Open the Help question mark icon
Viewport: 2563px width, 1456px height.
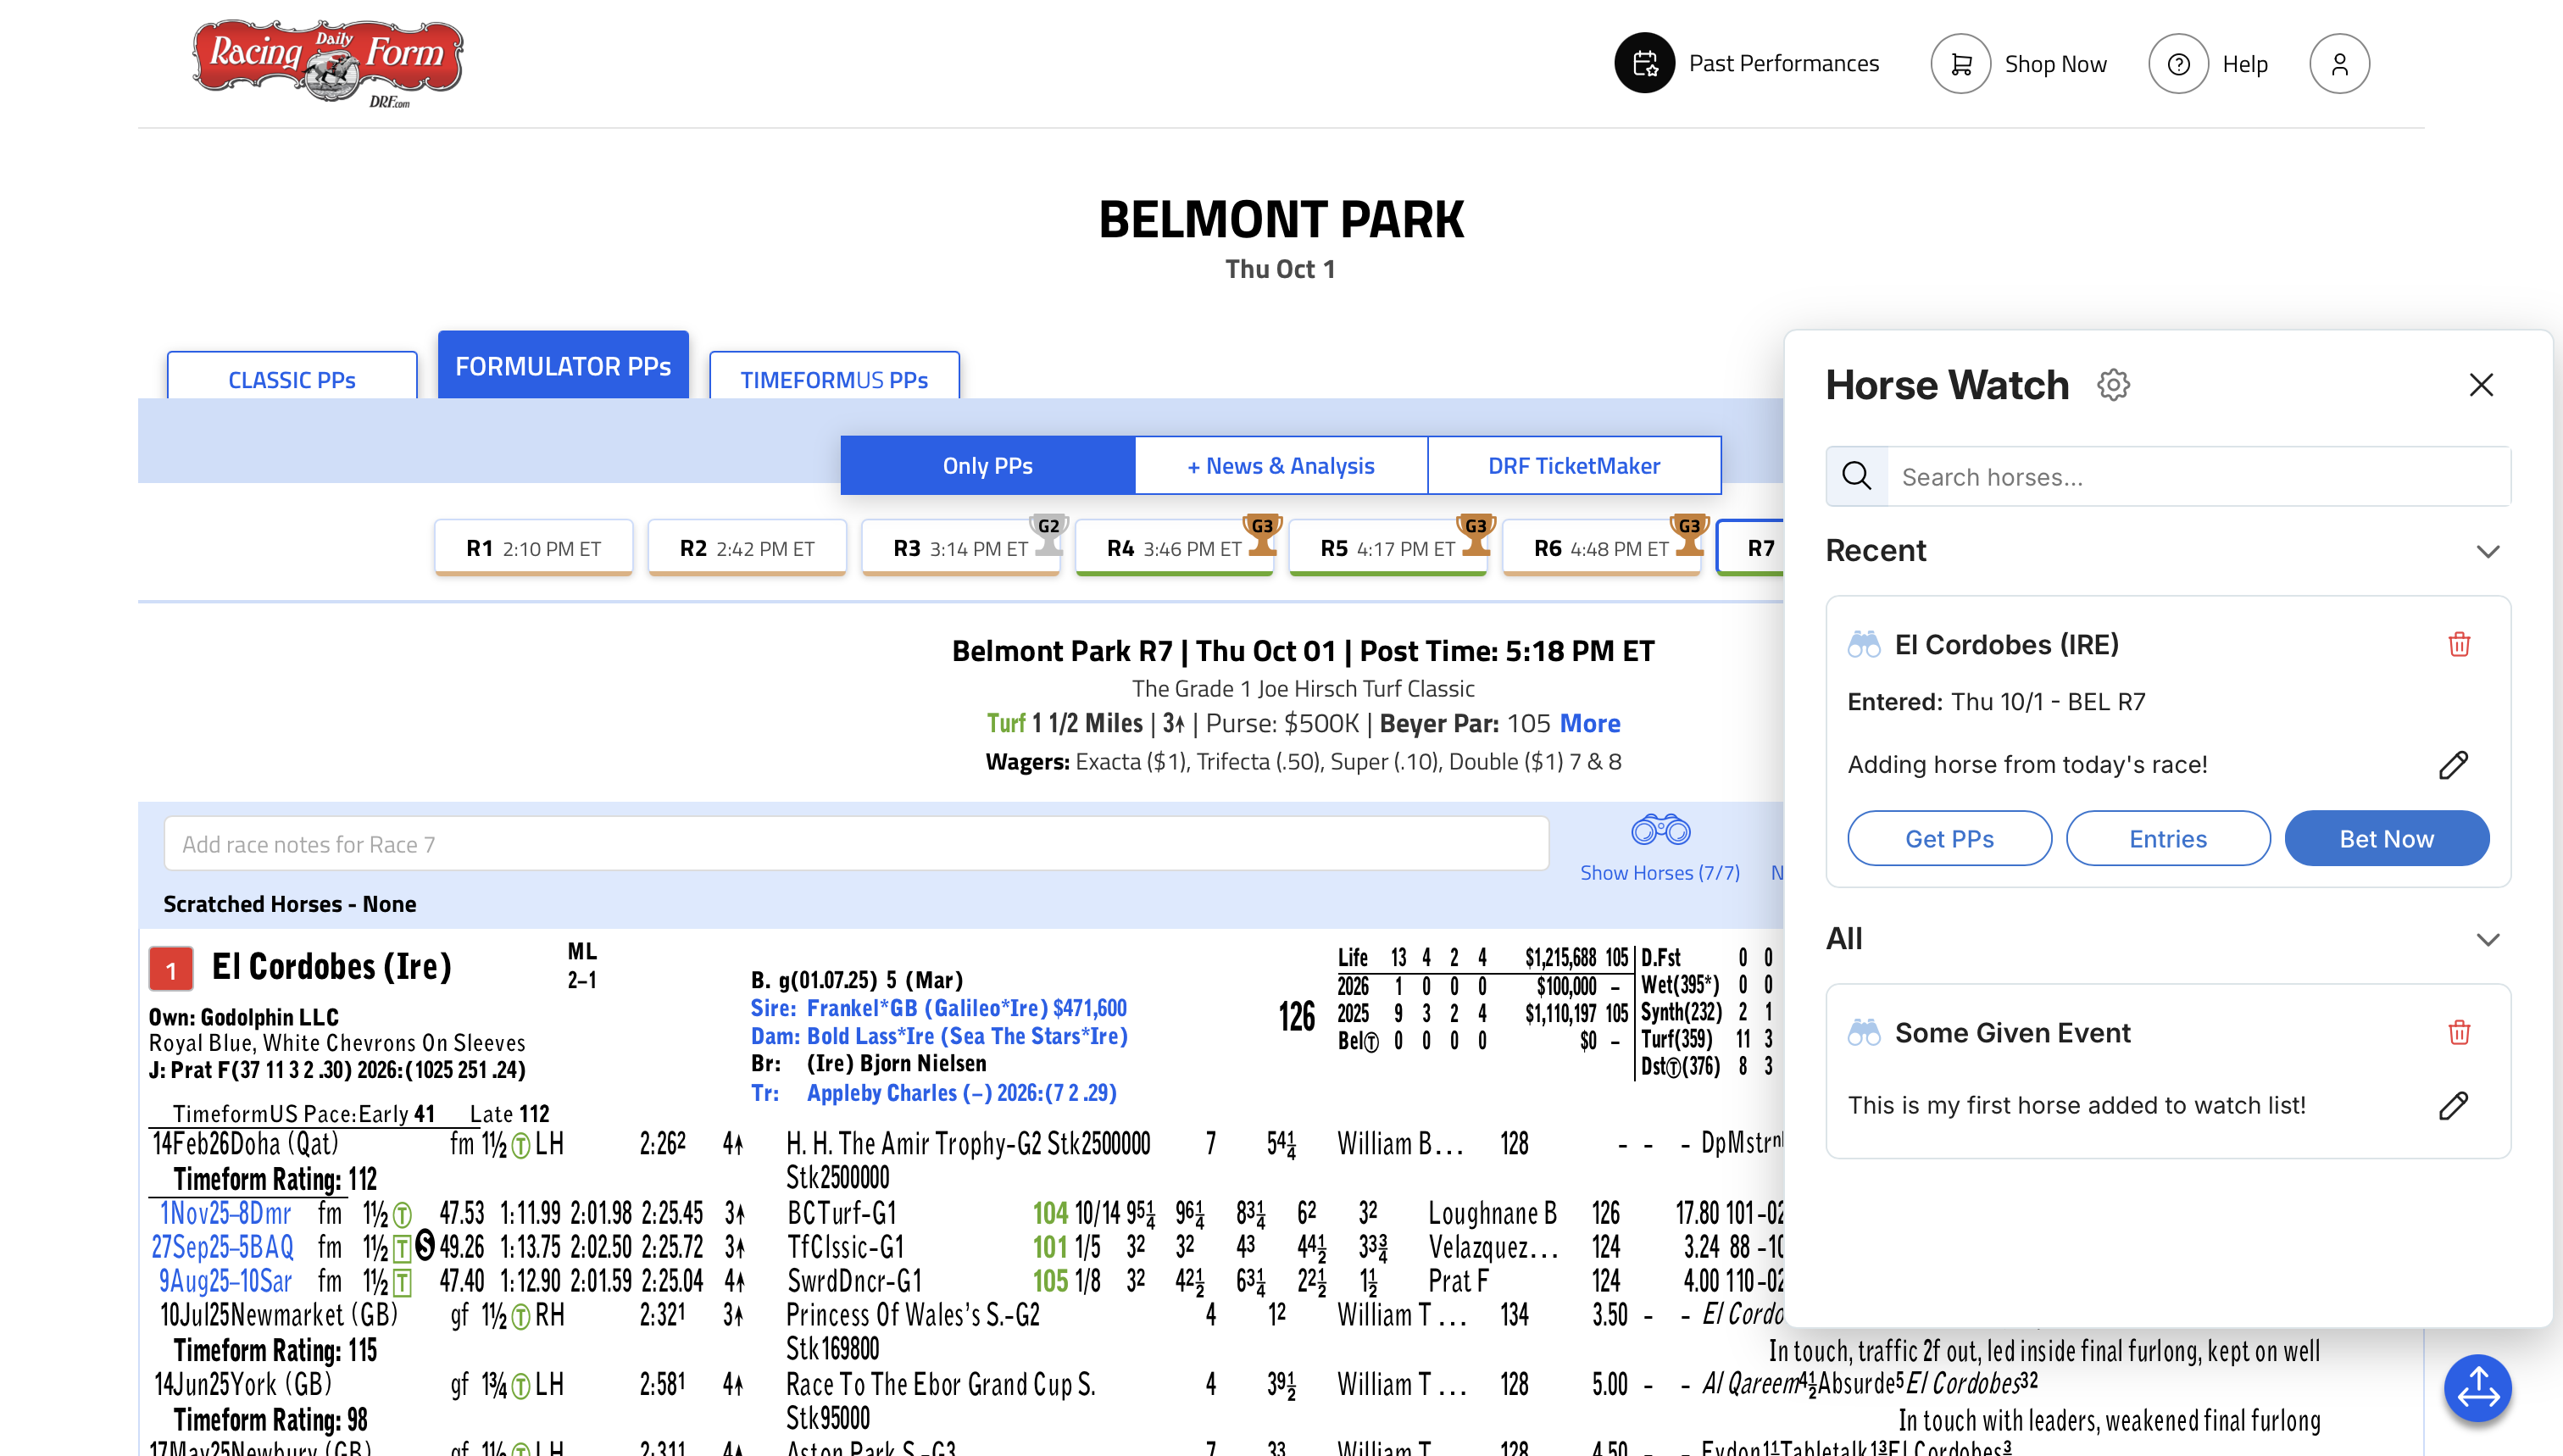click(x=2178, y=64)
